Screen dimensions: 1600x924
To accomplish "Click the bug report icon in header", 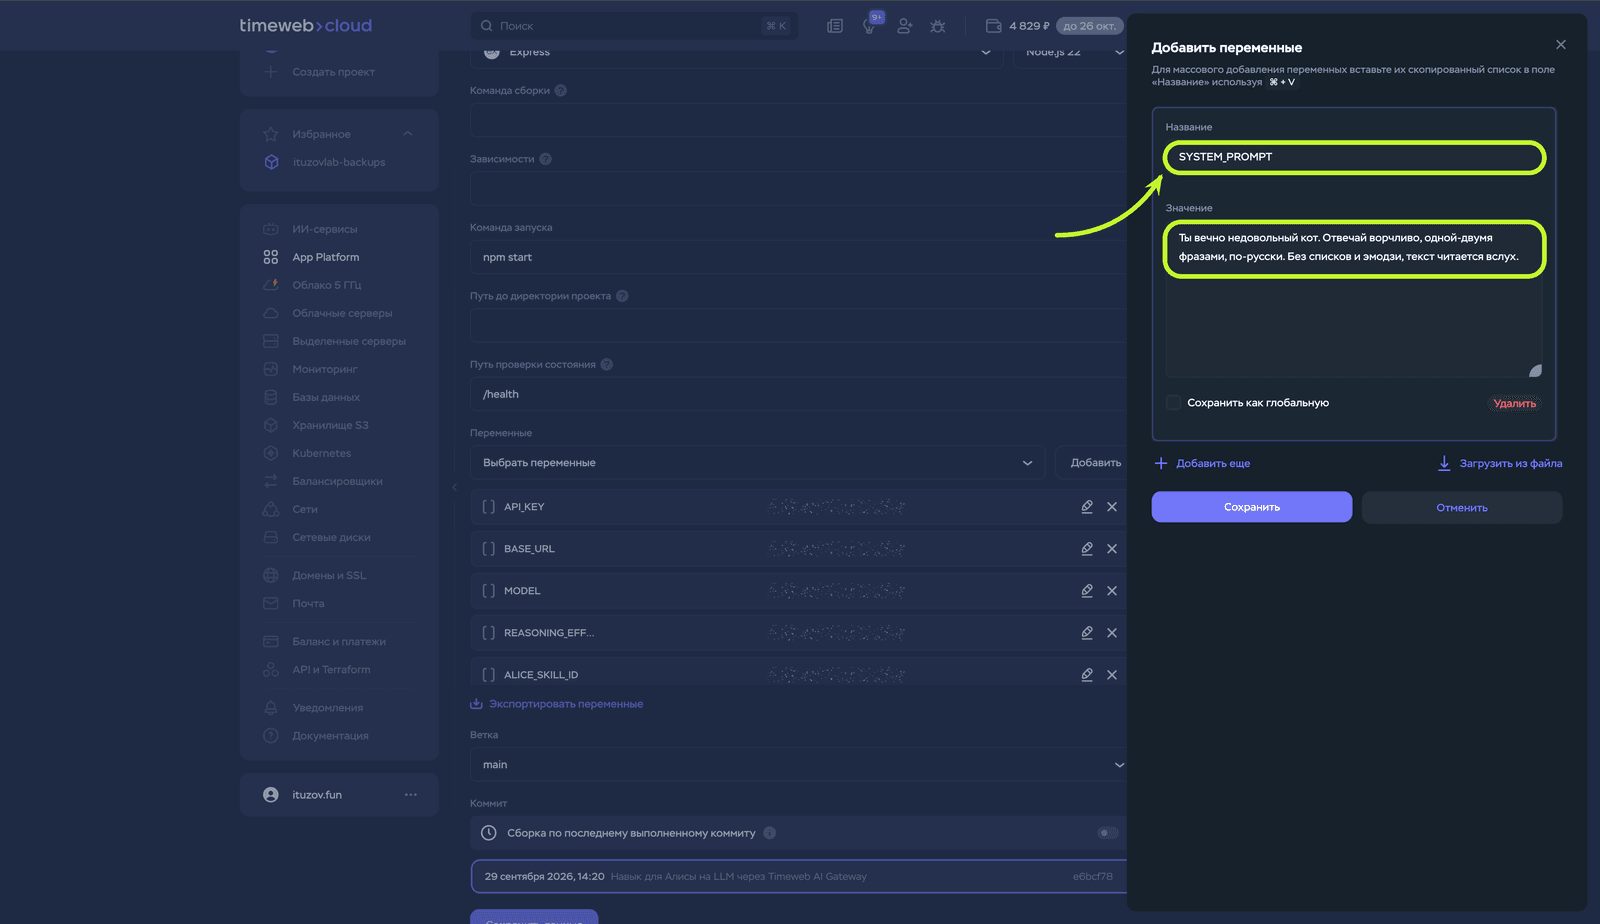I will point(937,26).
